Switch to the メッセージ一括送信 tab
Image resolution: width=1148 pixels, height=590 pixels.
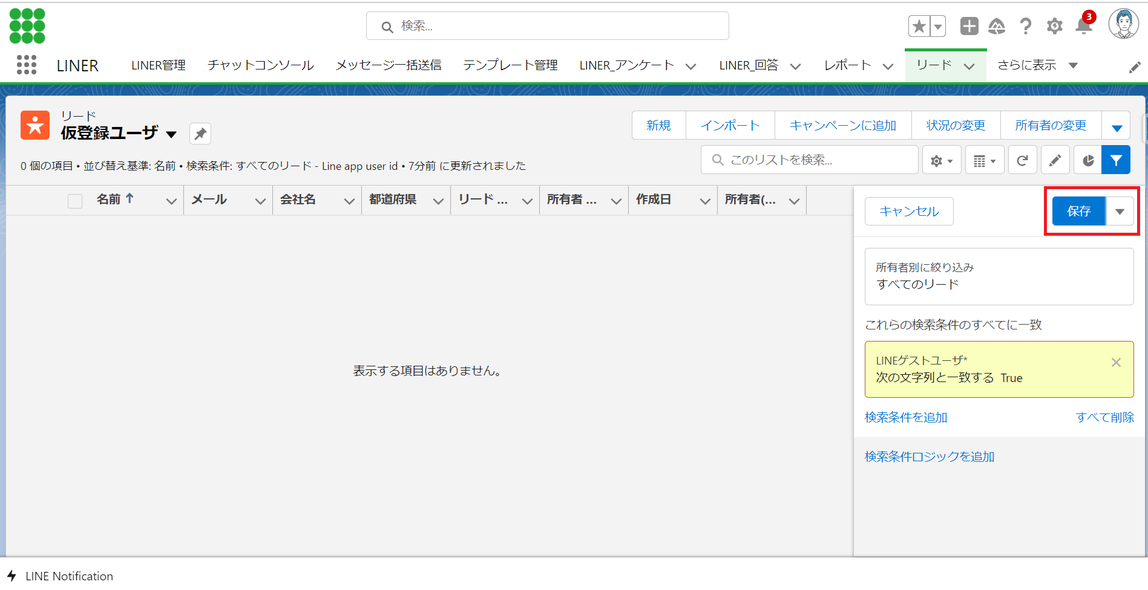point(388,65)
